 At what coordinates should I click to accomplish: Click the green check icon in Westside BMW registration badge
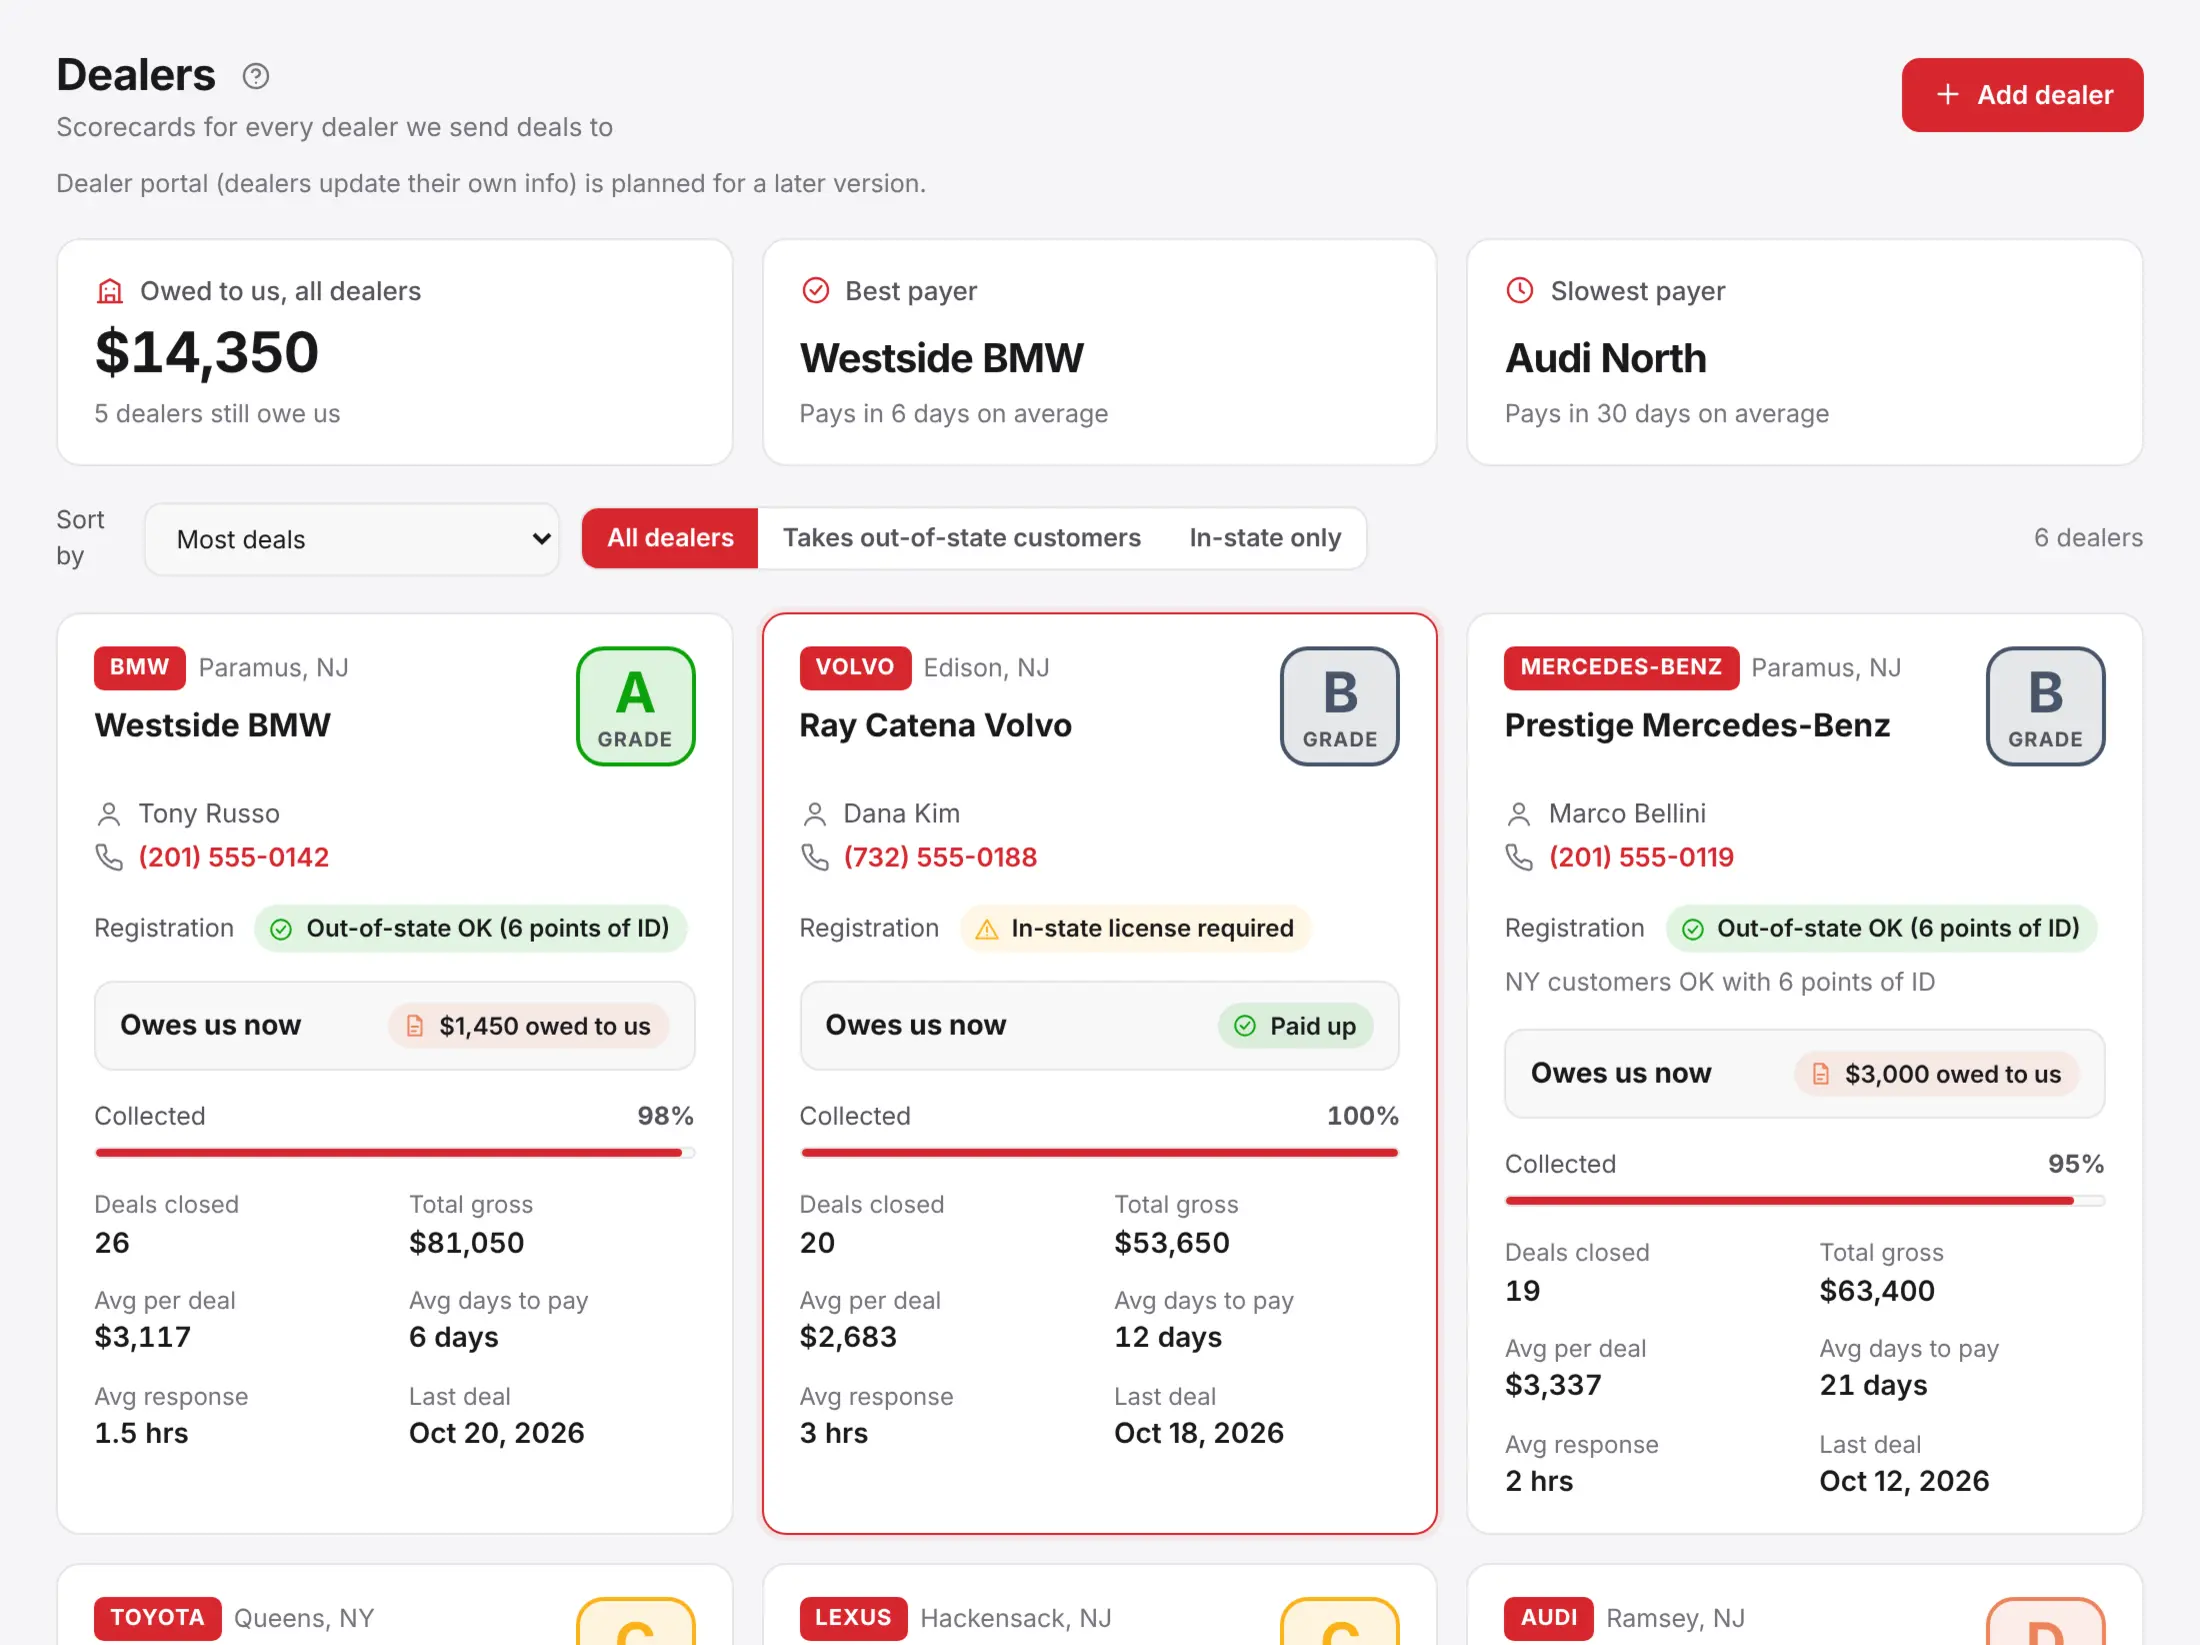[281, 929]
